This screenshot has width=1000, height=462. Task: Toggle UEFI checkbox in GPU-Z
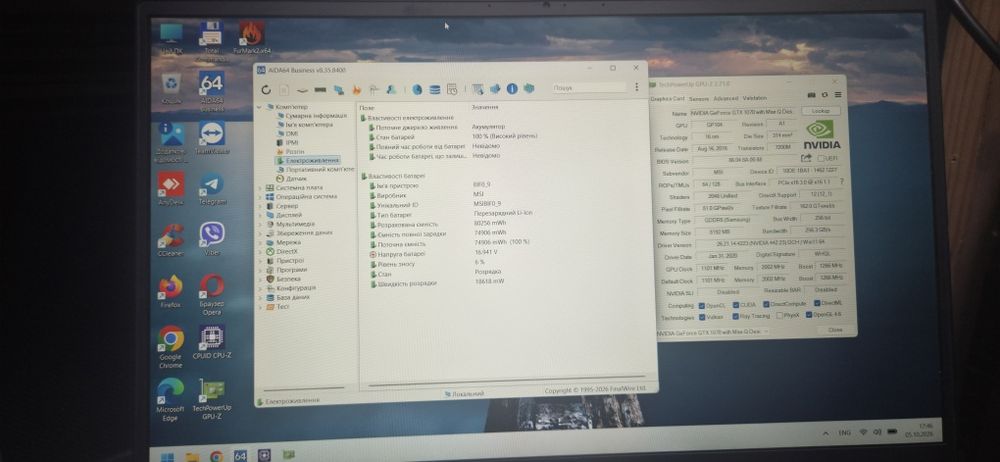click(820, 158)
